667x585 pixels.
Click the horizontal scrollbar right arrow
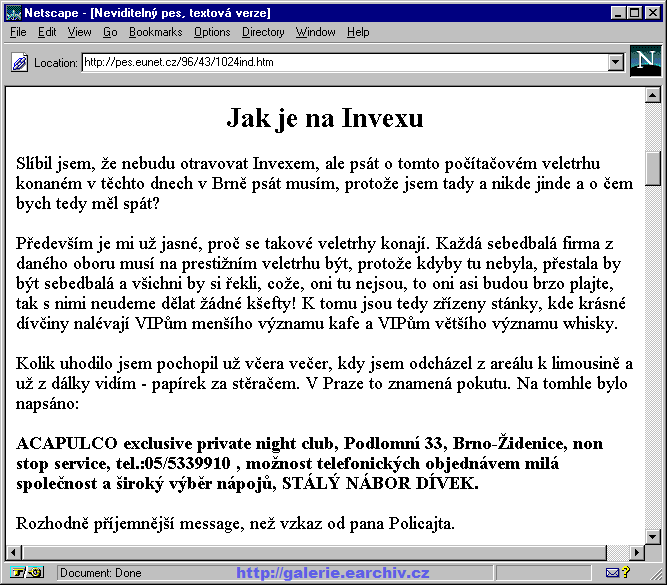(x=636, y=552)
